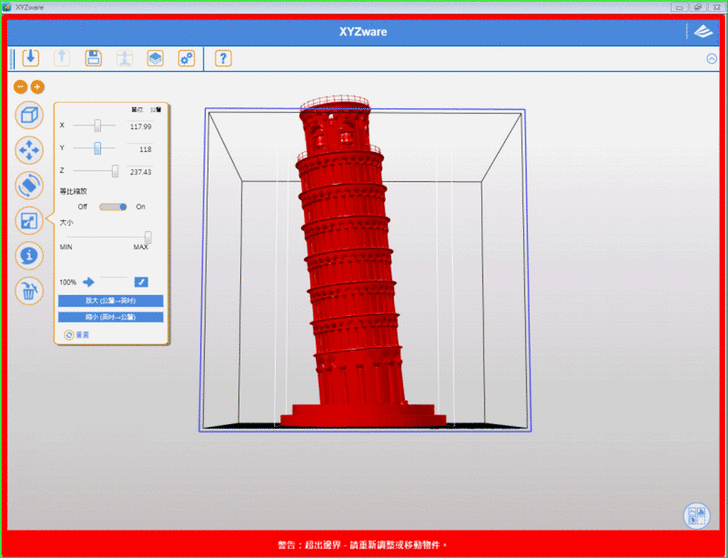Toggle the uniform scaling Off/On switch
The width and height of the screenshot is (728, 558).
pyautogui.click(x=113, y=207)
